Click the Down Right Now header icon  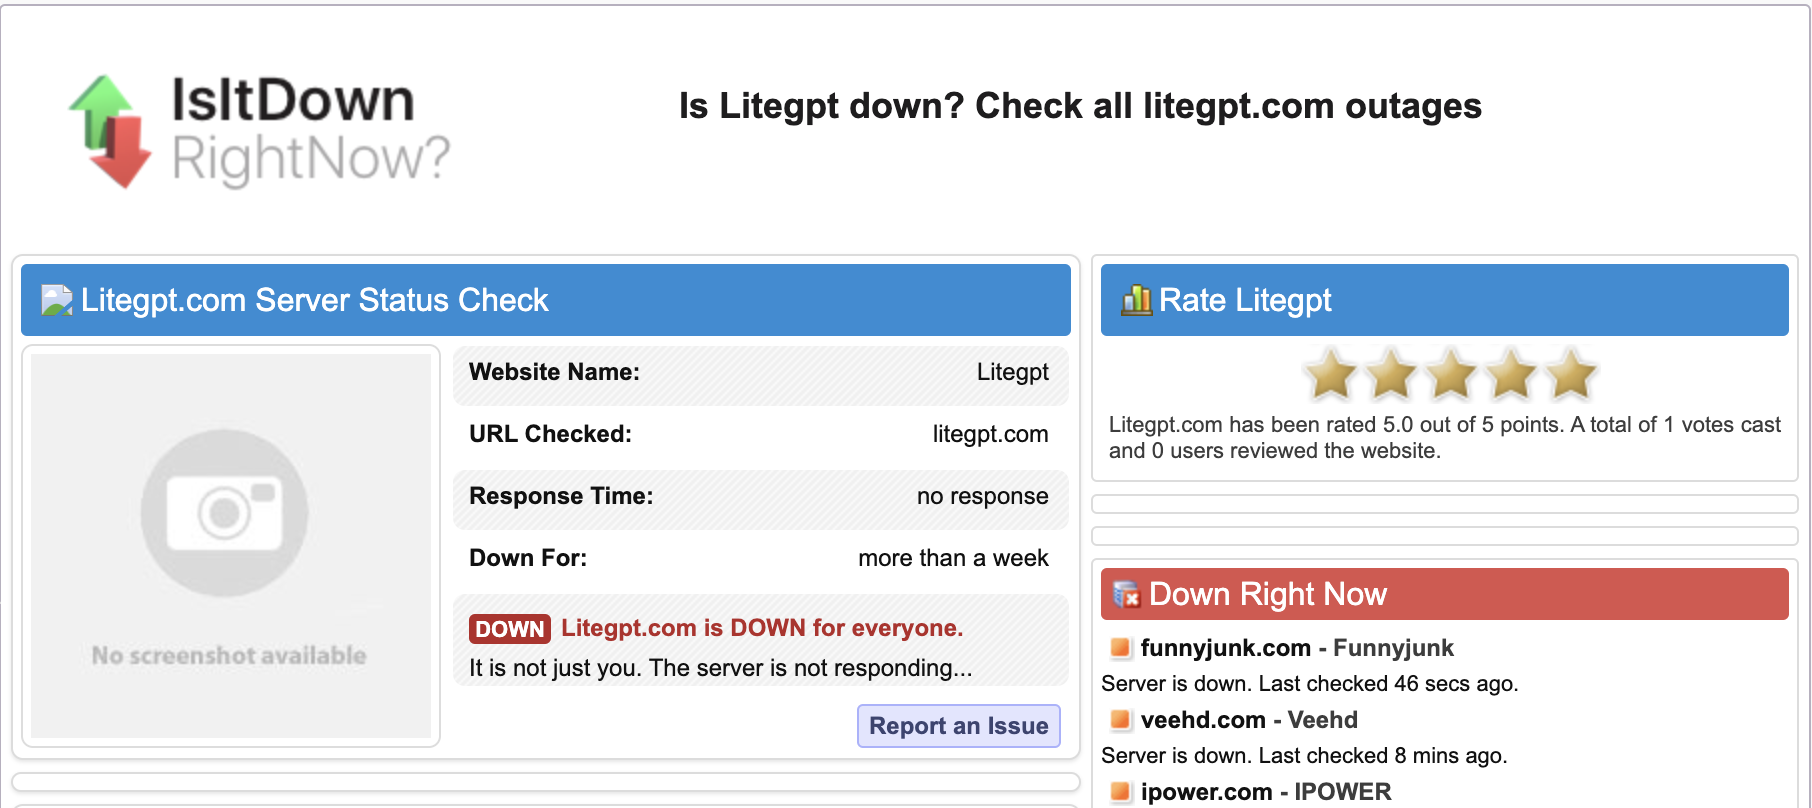(x=1127, y=595)
